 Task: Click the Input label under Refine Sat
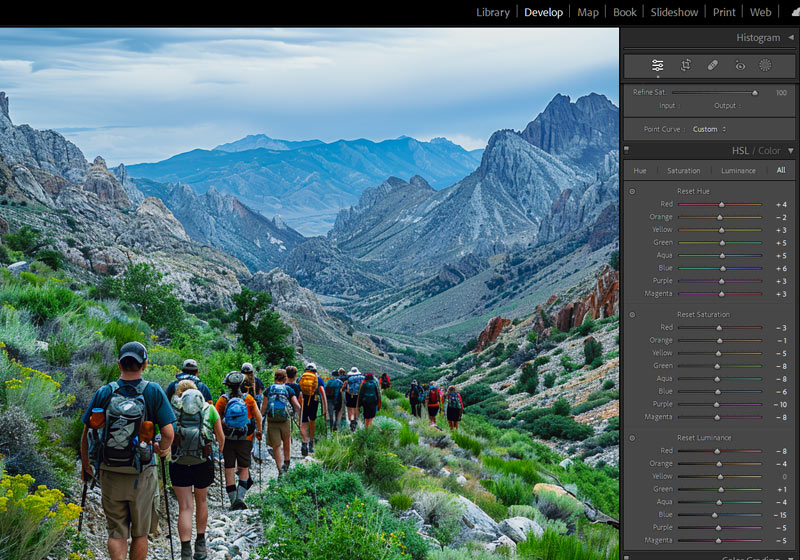click(667, 106)
